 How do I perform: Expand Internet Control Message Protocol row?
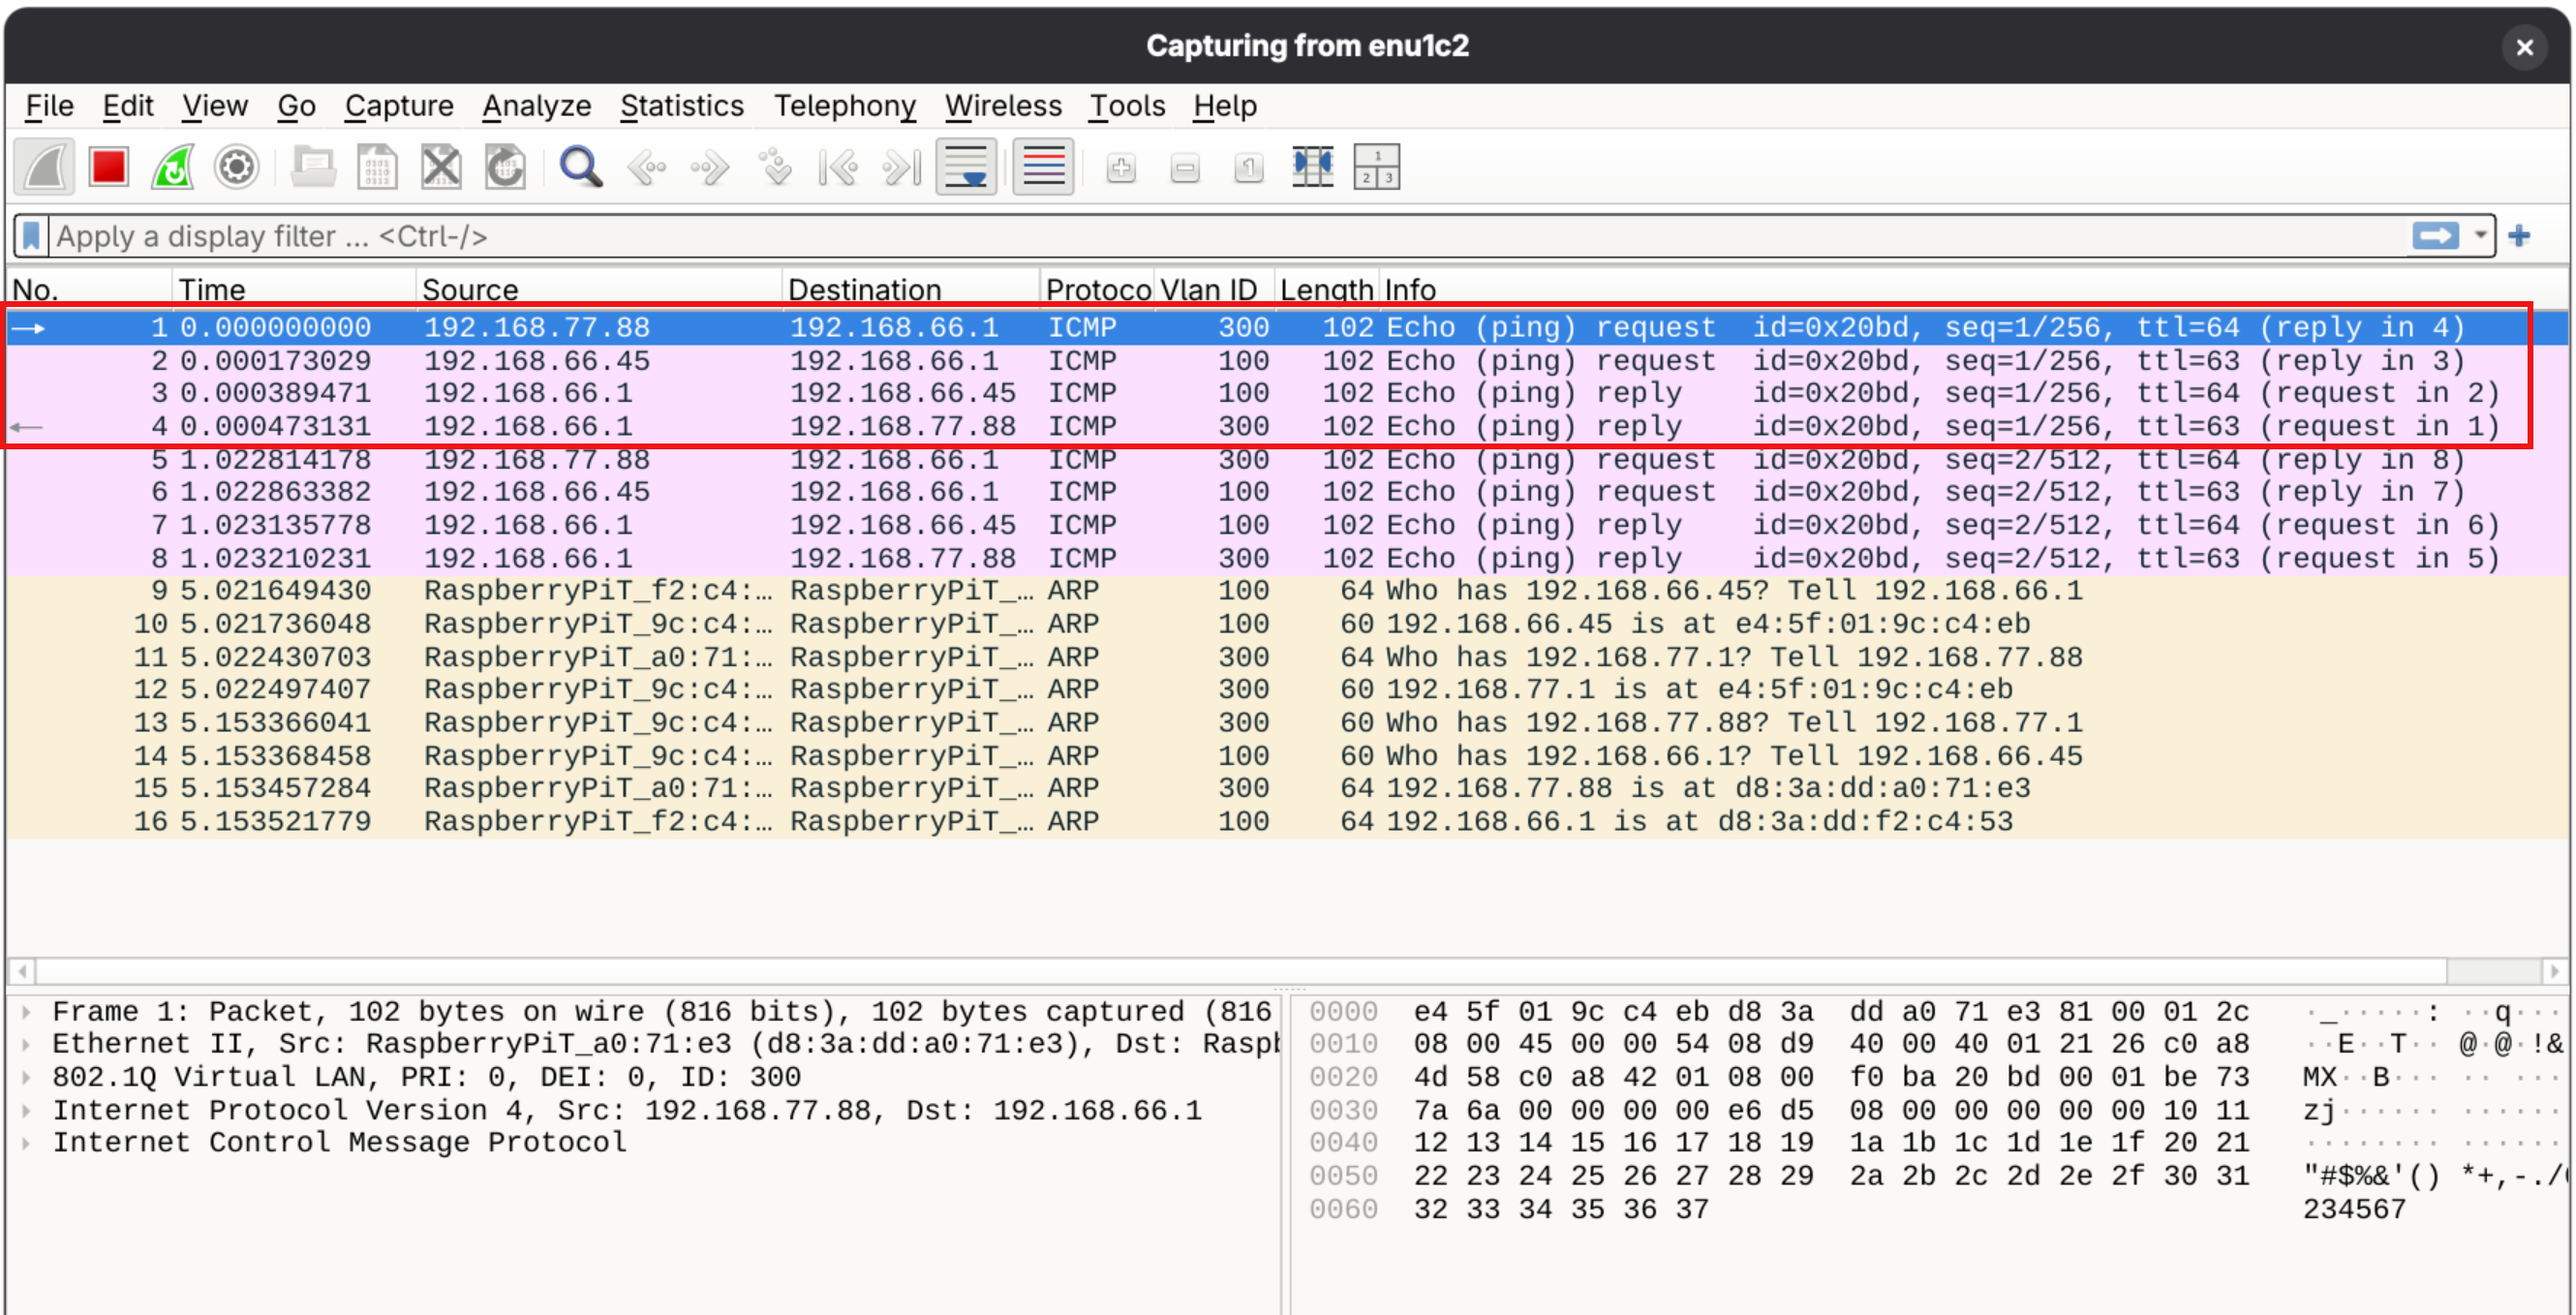coord(27,1143)
